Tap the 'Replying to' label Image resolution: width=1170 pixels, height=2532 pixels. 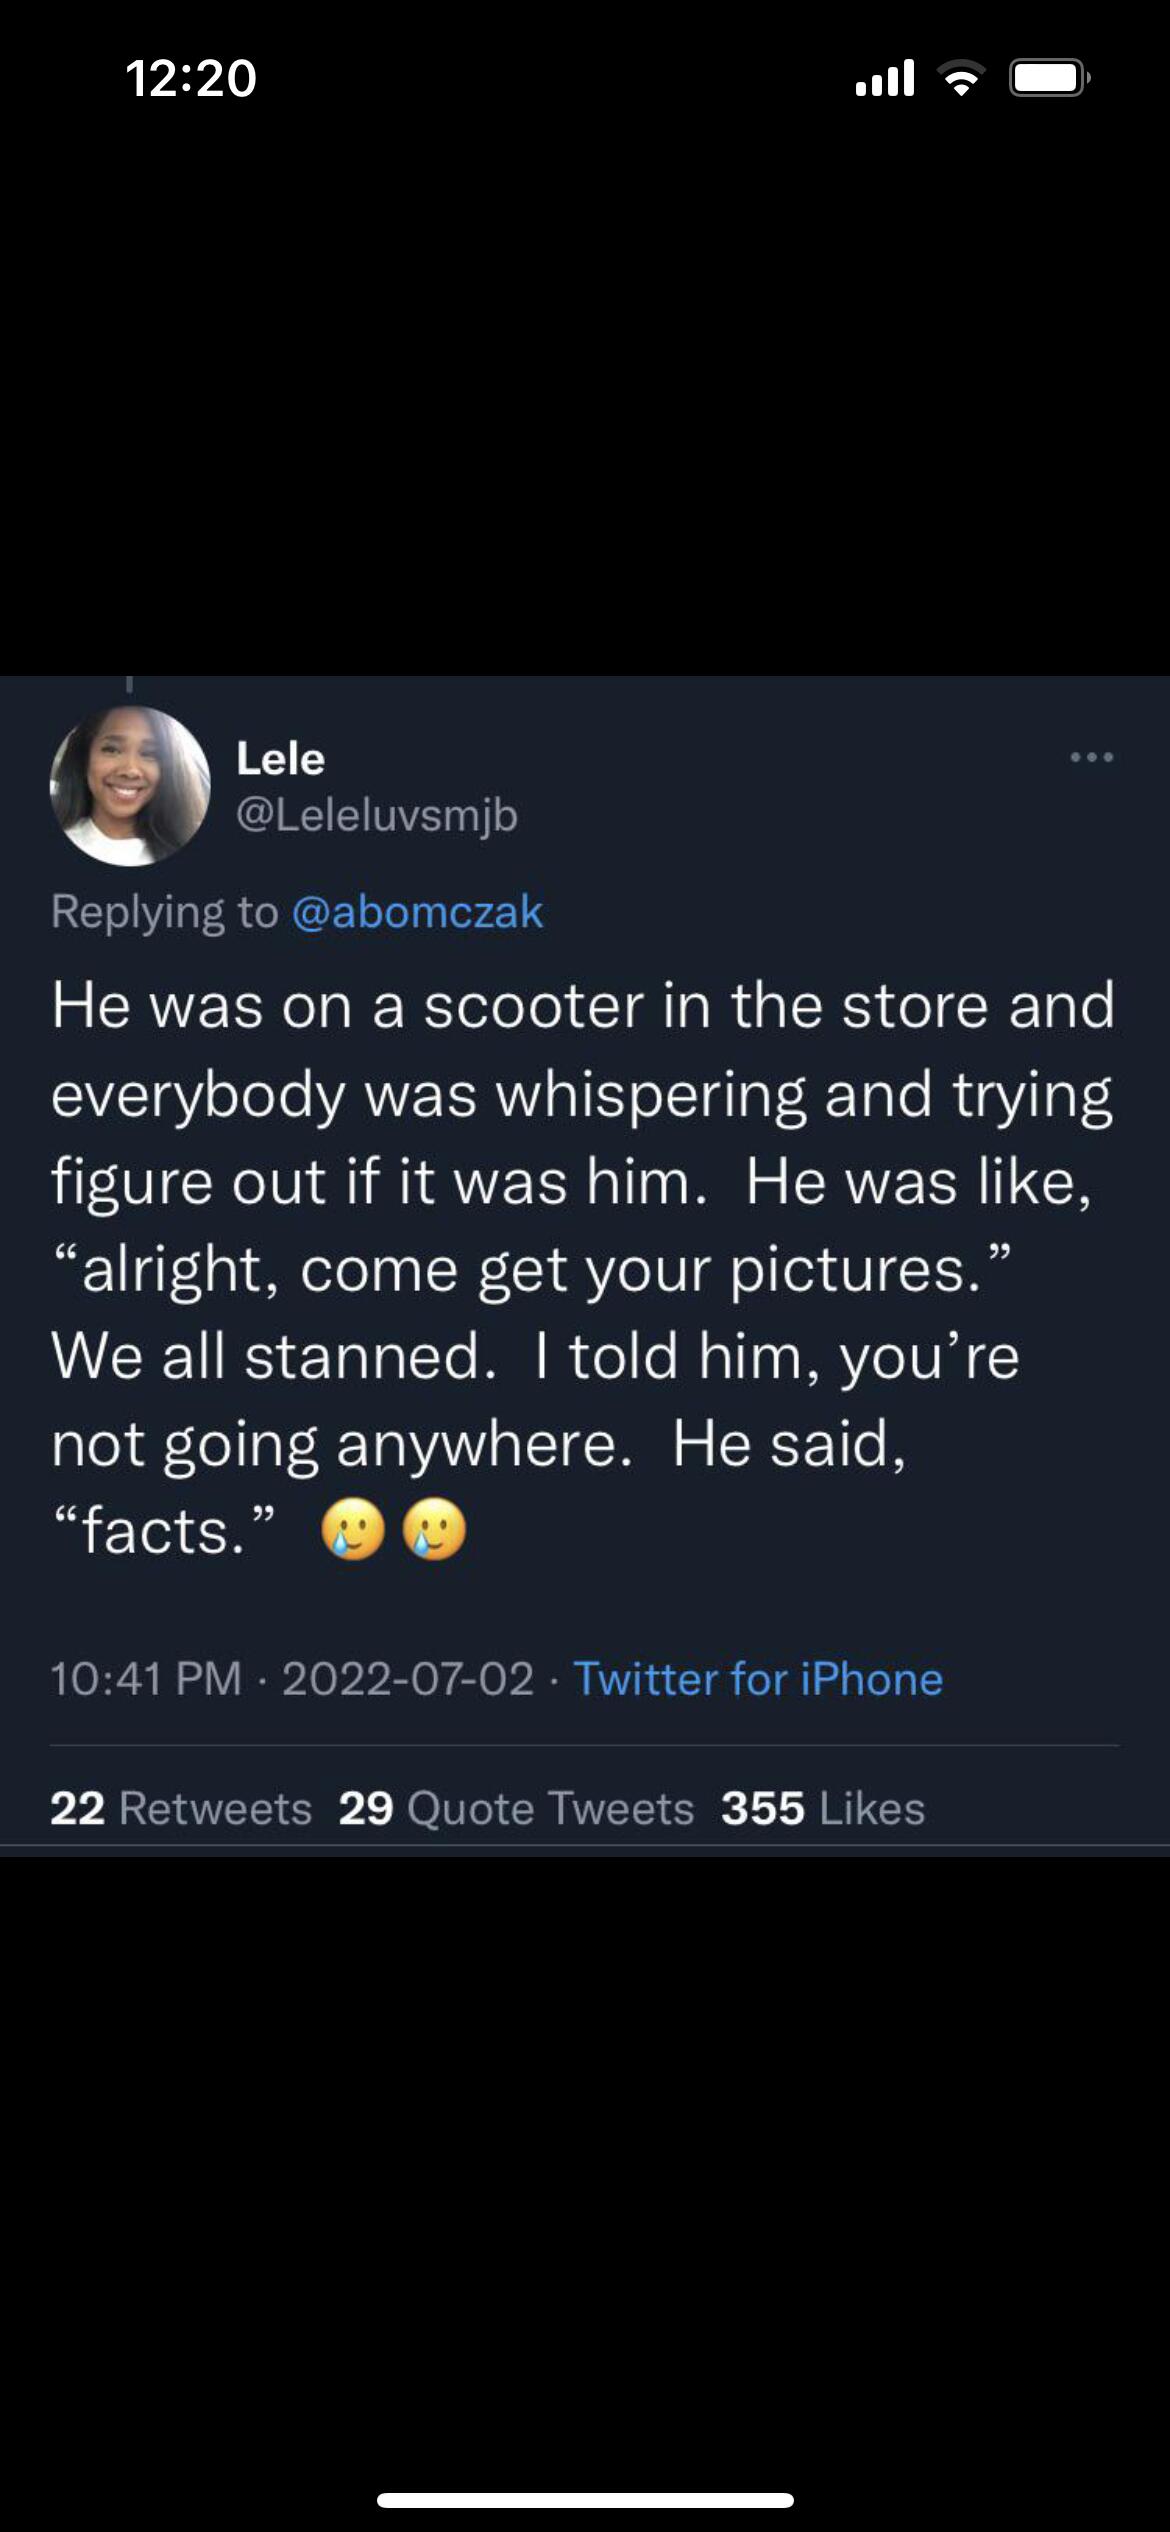[165, 912]
